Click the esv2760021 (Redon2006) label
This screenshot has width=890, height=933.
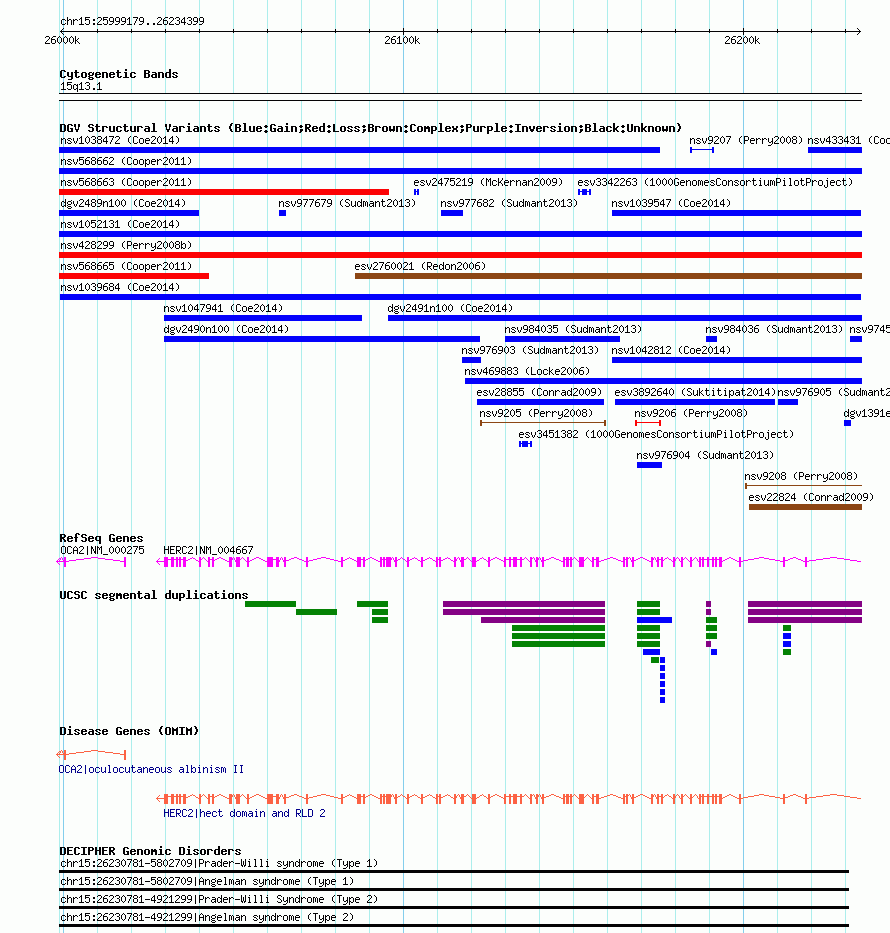(420, 266)
